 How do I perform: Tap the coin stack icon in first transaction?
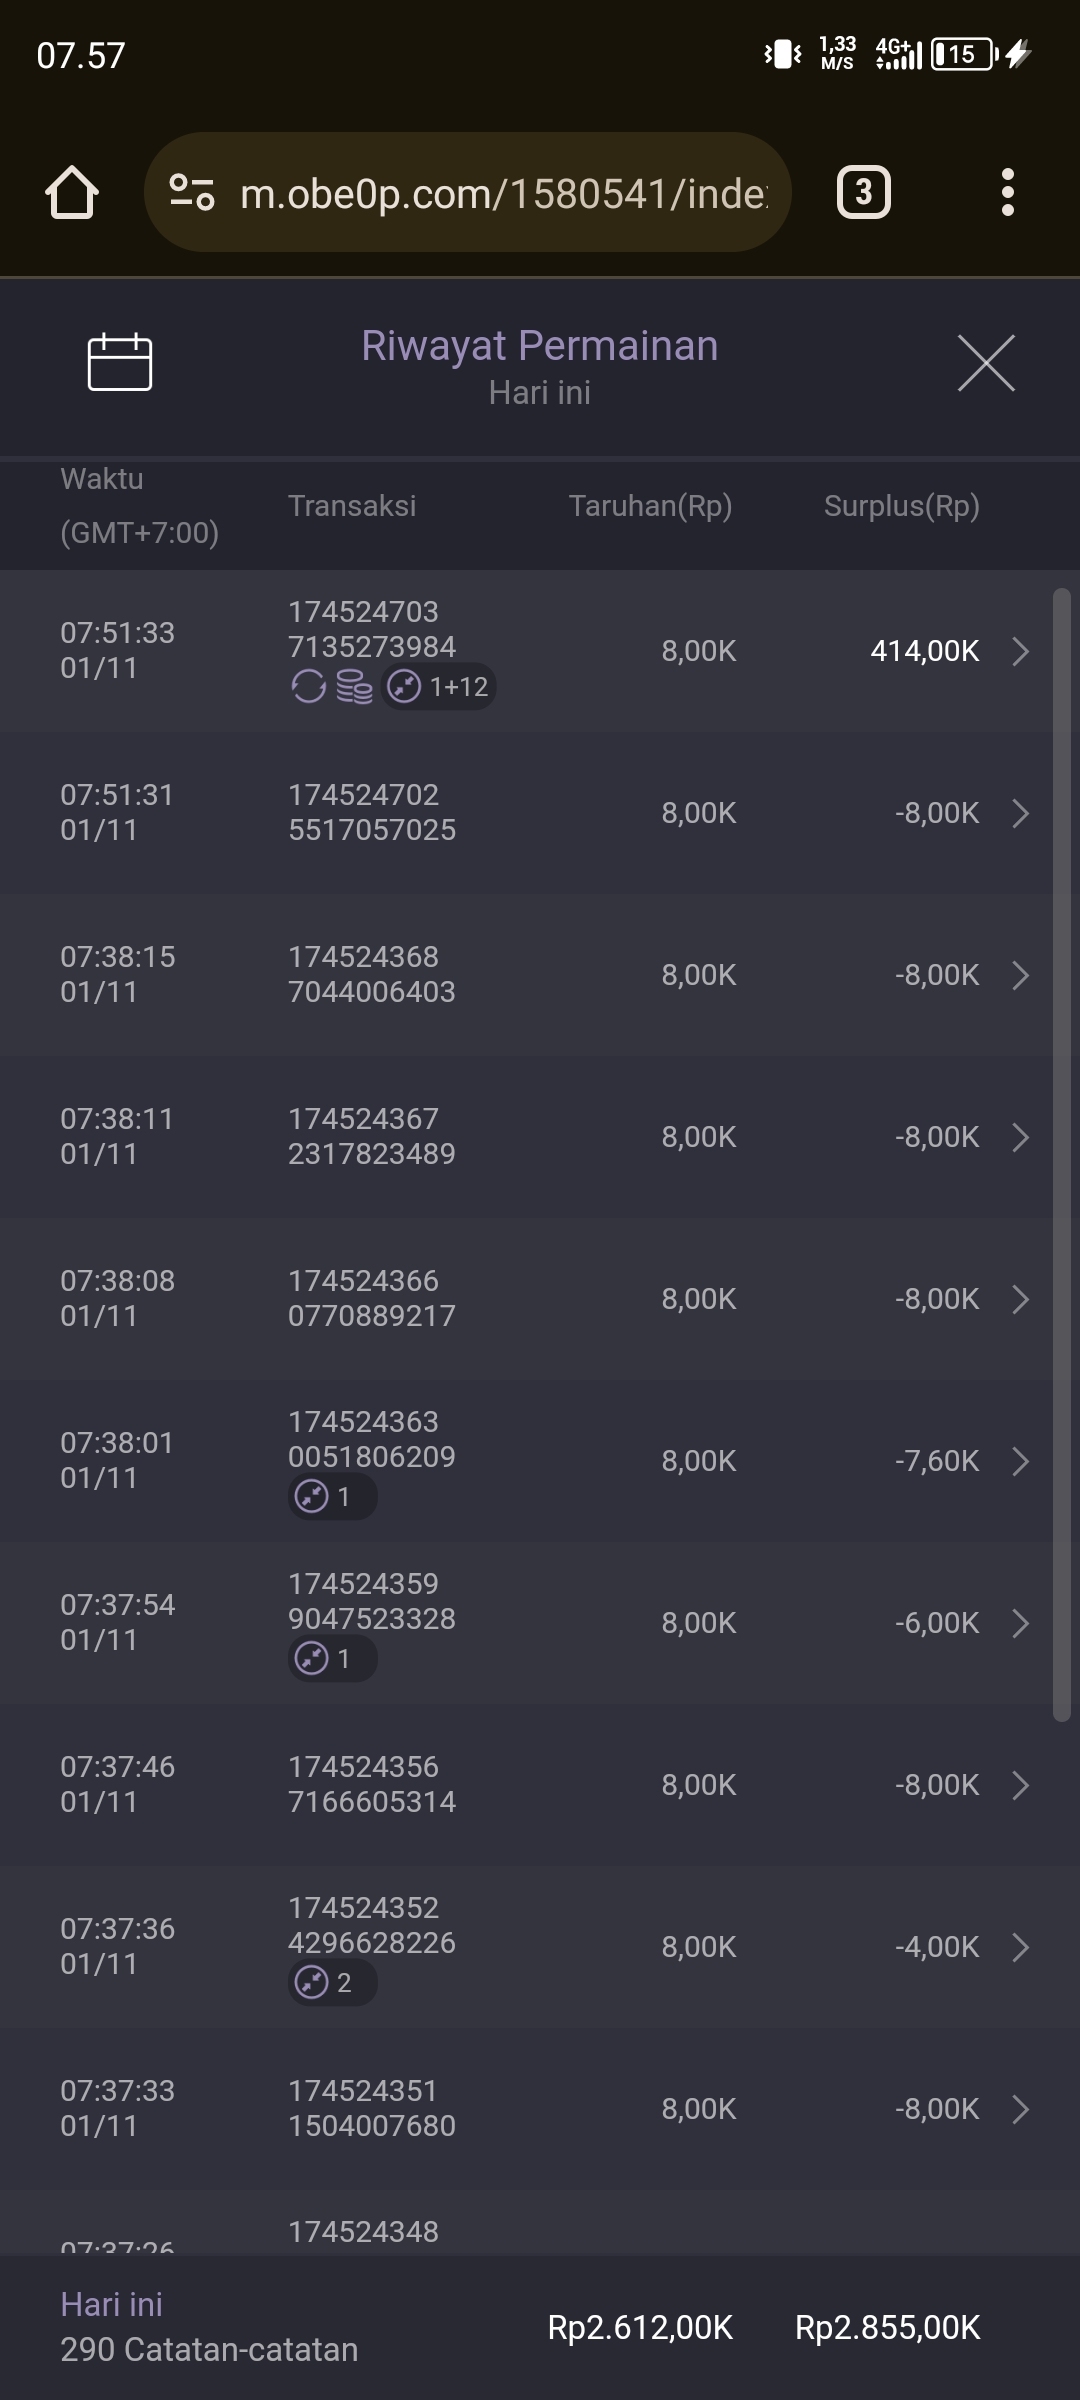(354, 687)
